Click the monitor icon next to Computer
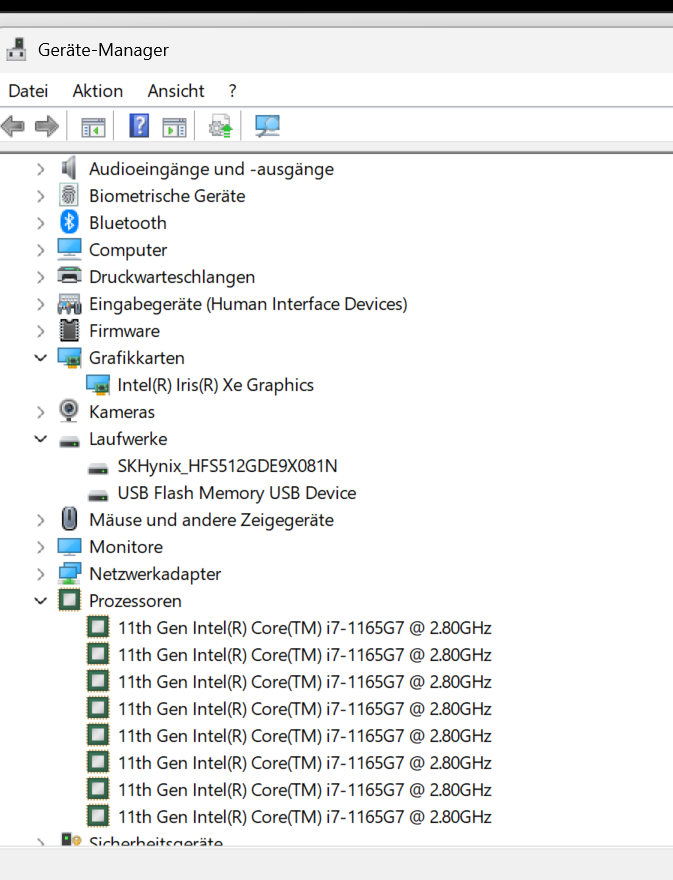The height and width of the screenshot is (880, 673). pos(69,249)
